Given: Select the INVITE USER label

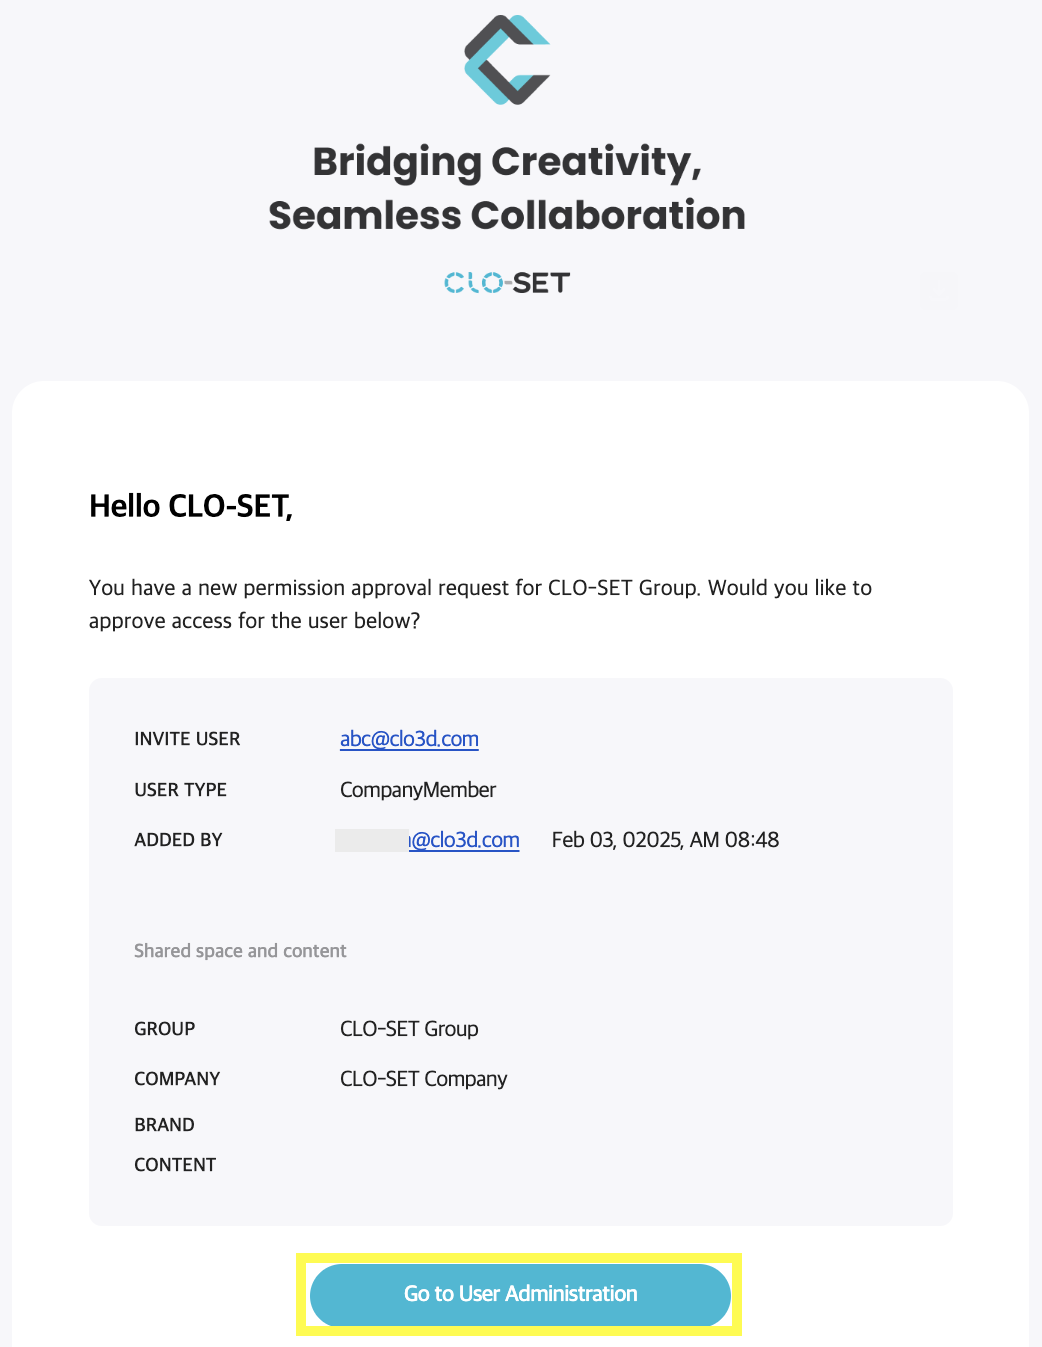Looking at the screenshot, I should pyautogui.click(x=187, y=739).
